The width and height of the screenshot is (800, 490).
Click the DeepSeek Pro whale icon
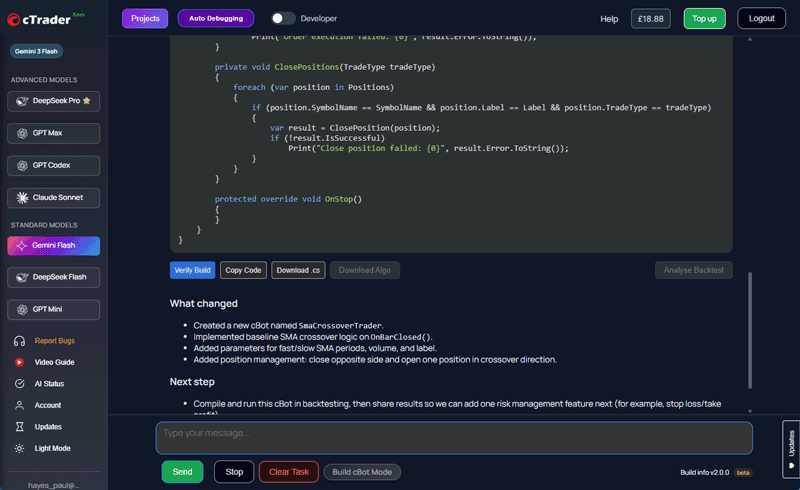click(x=22, y=101)
